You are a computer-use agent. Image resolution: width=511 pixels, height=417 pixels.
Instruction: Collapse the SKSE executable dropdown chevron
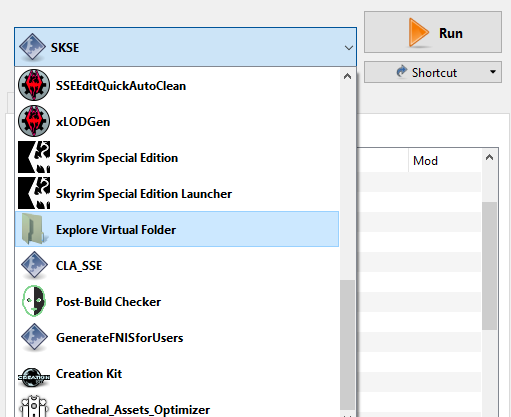click(x=349, y=48)
